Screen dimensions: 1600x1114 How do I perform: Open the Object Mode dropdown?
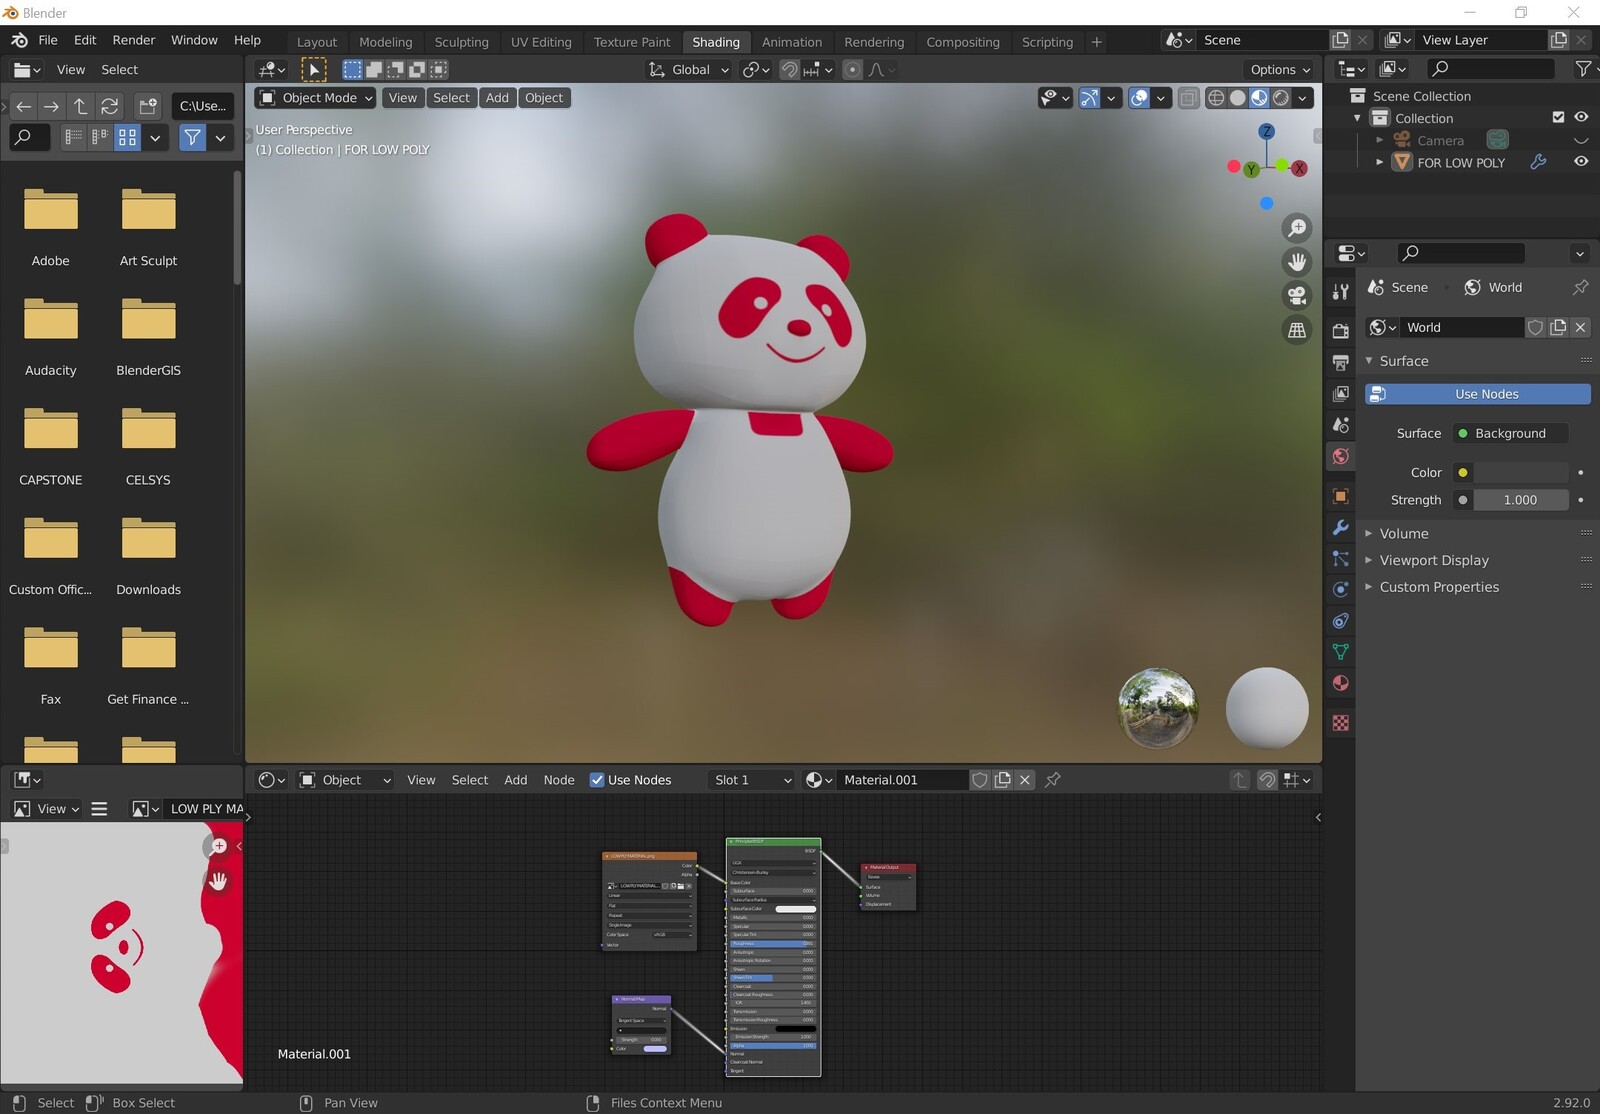(x=314, y=97)
